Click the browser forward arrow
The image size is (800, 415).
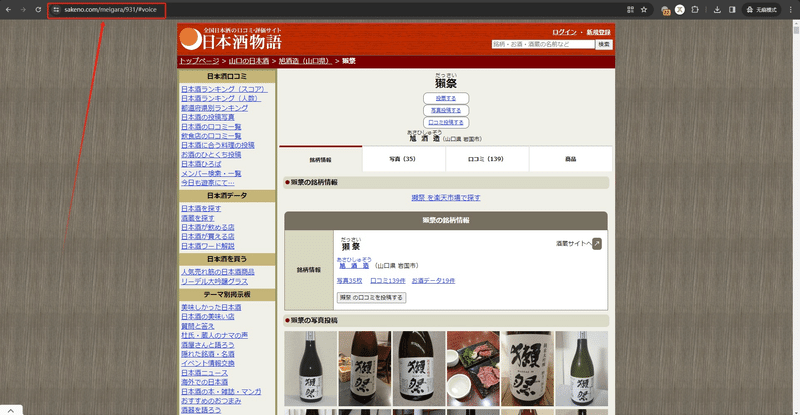coord(23,10)
